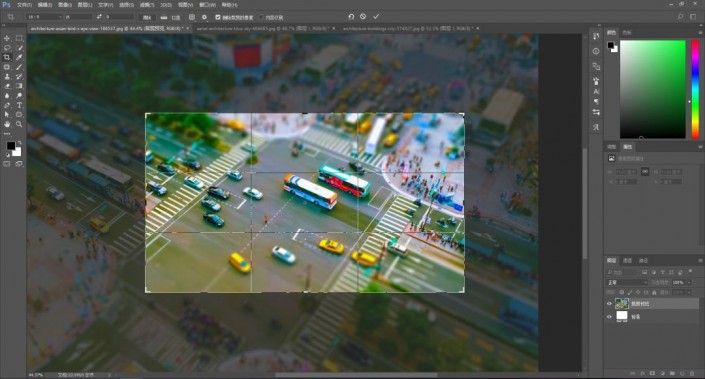Screen dimensions: 705x379
Task: Open Layers panel flyout menu
Action: click(700, 260)
